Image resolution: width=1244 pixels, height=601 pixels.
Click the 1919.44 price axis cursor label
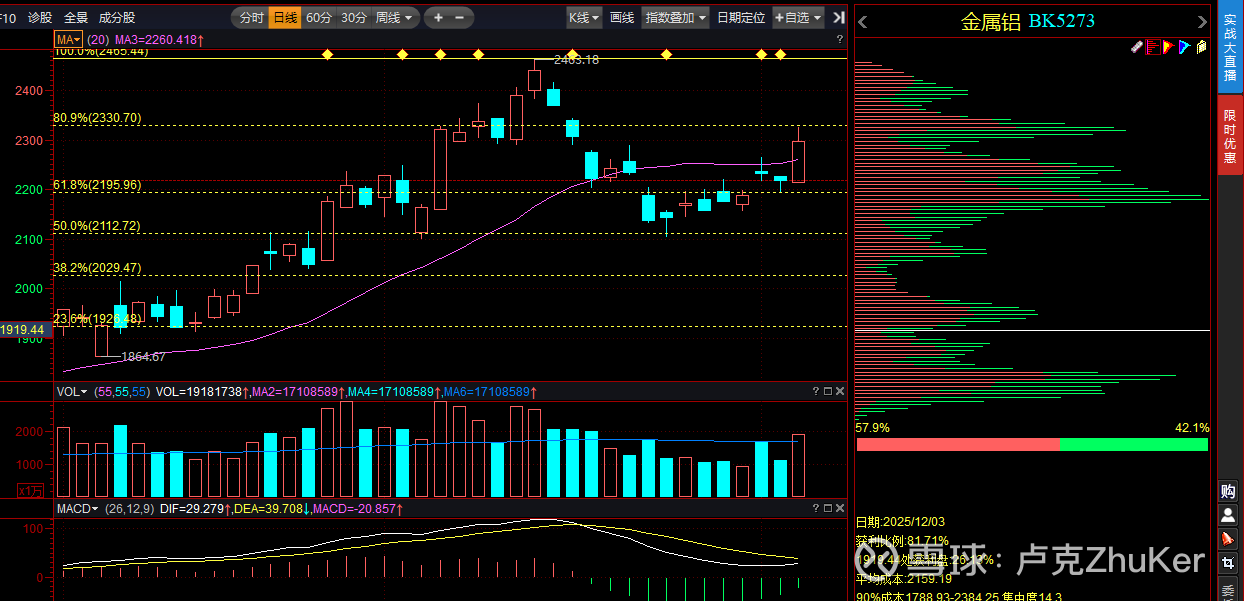click(23, 329)
